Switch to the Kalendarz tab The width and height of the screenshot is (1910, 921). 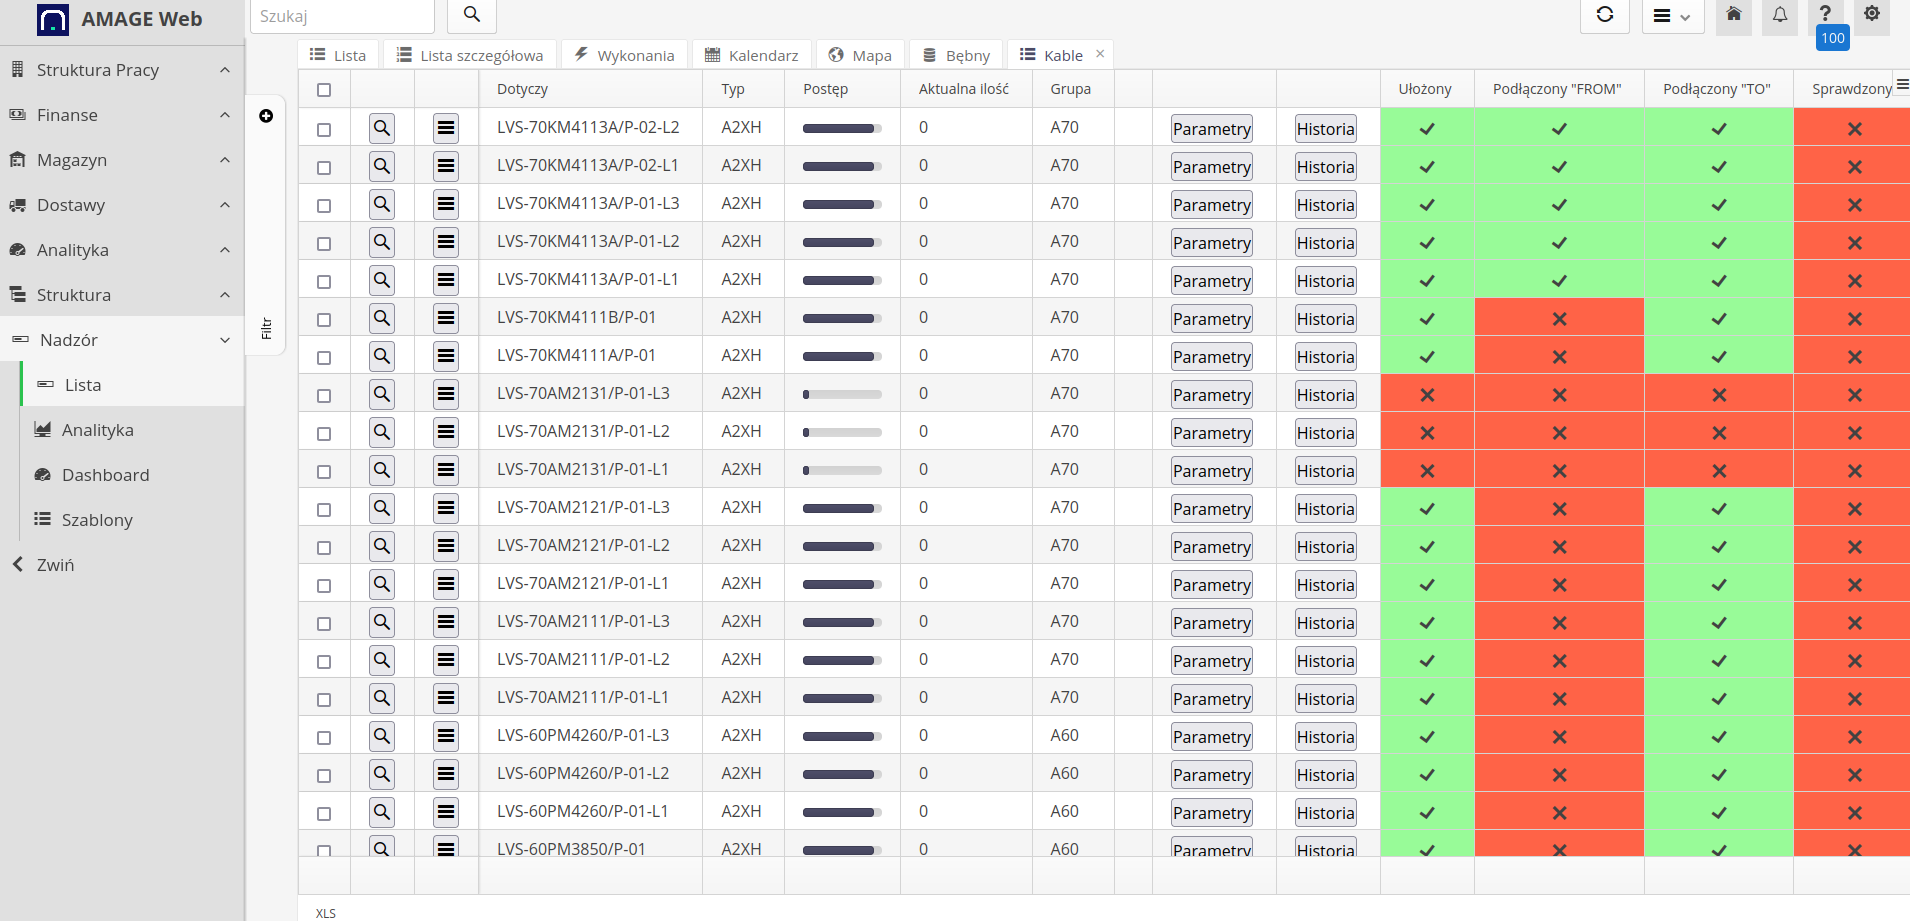[751, 54]
